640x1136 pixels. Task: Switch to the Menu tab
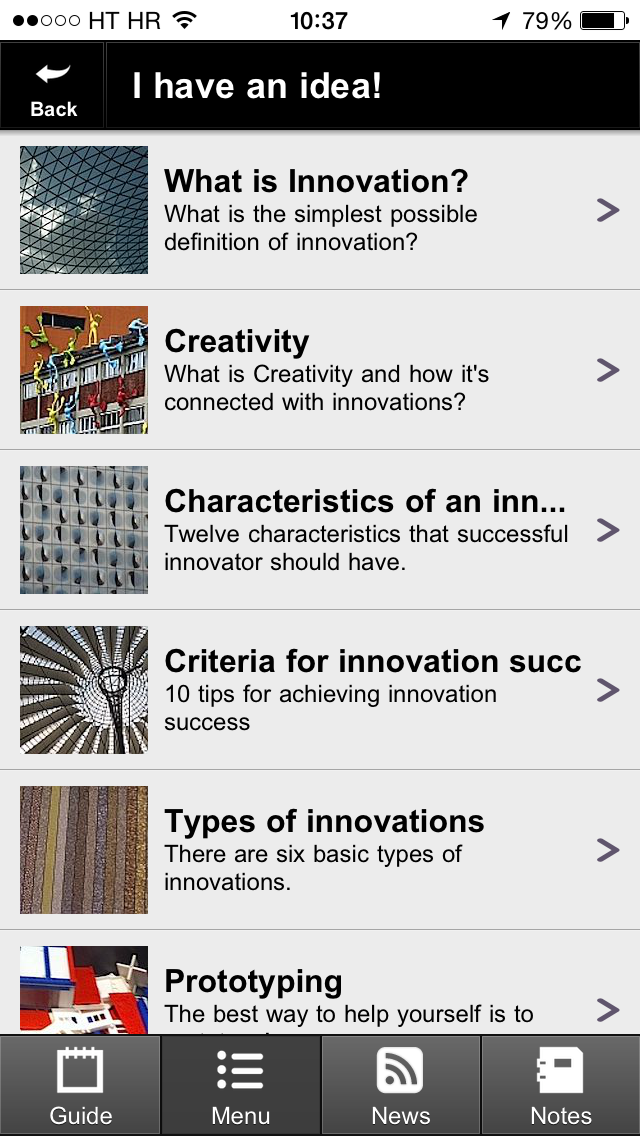[240, 1085]
